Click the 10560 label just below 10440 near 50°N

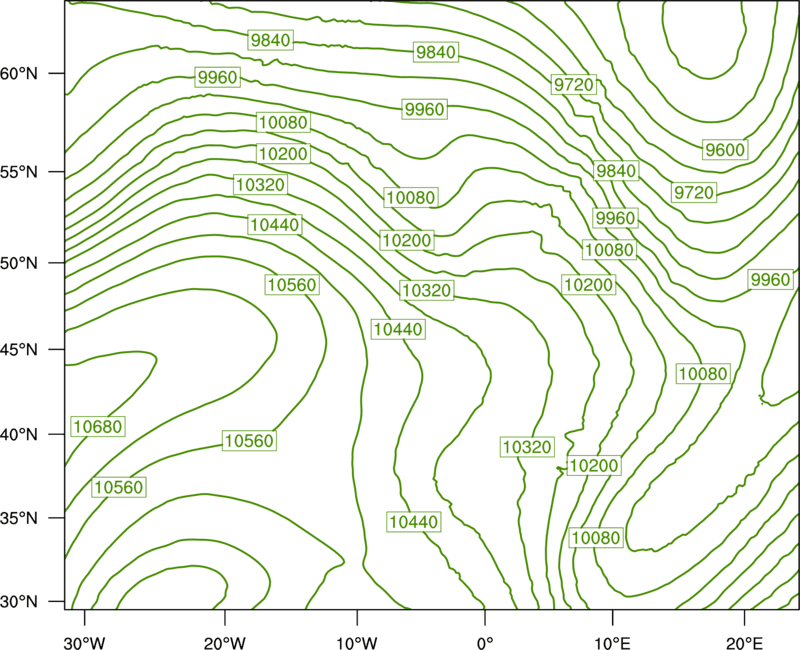pyautogui.click(x=292, y=285)
